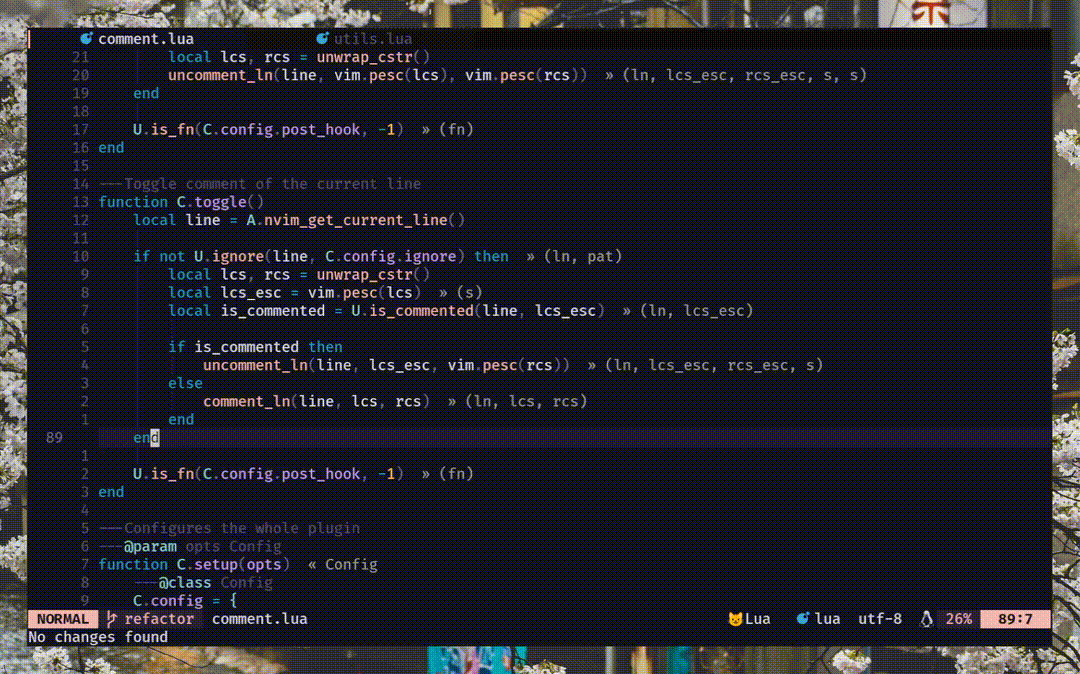Click the NORMAL mode indicator
Screen dimensions: 1080x674
tap(61, 619)
